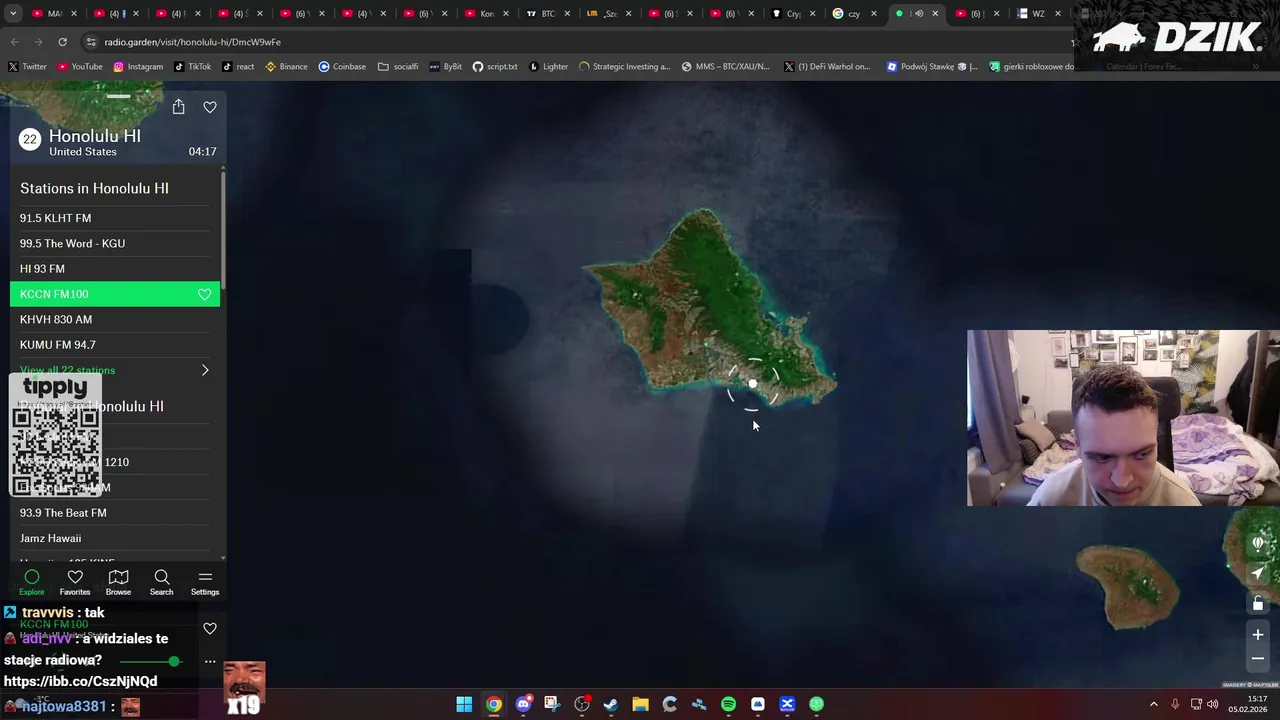Open the Search magnifier tab
The width and height of the screenshot is (1280, 720).
tap(161, 582)
